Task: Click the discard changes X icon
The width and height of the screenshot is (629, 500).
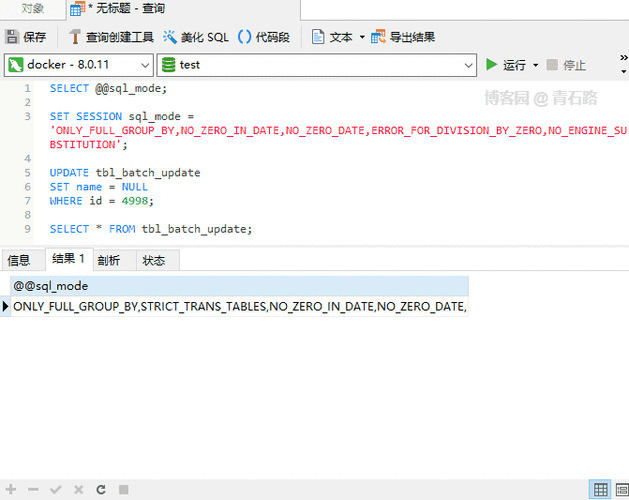Action: coord(78,490)
